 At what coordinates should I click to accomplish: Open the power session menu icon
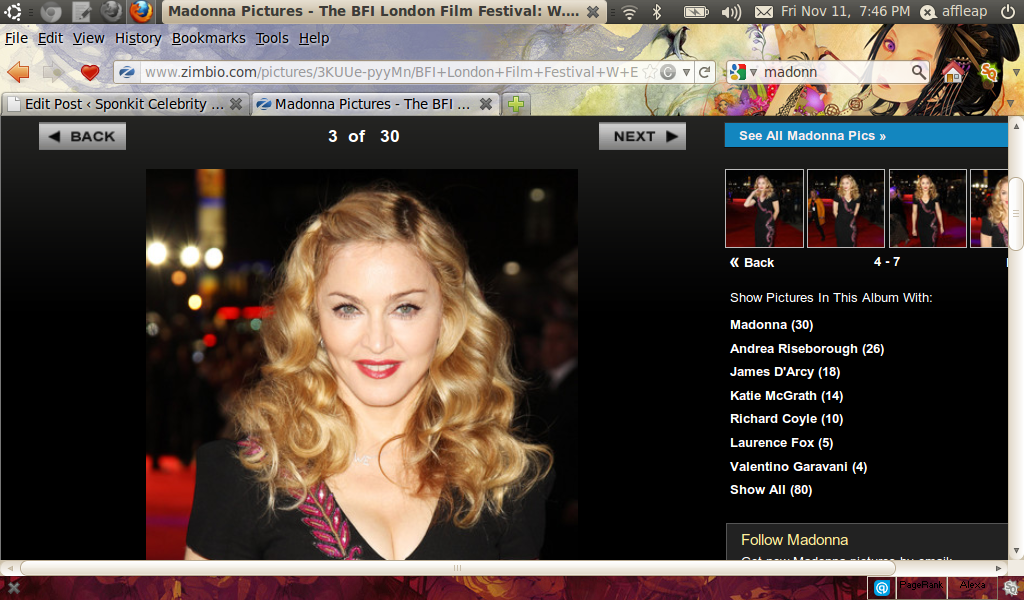(1008, 11)
